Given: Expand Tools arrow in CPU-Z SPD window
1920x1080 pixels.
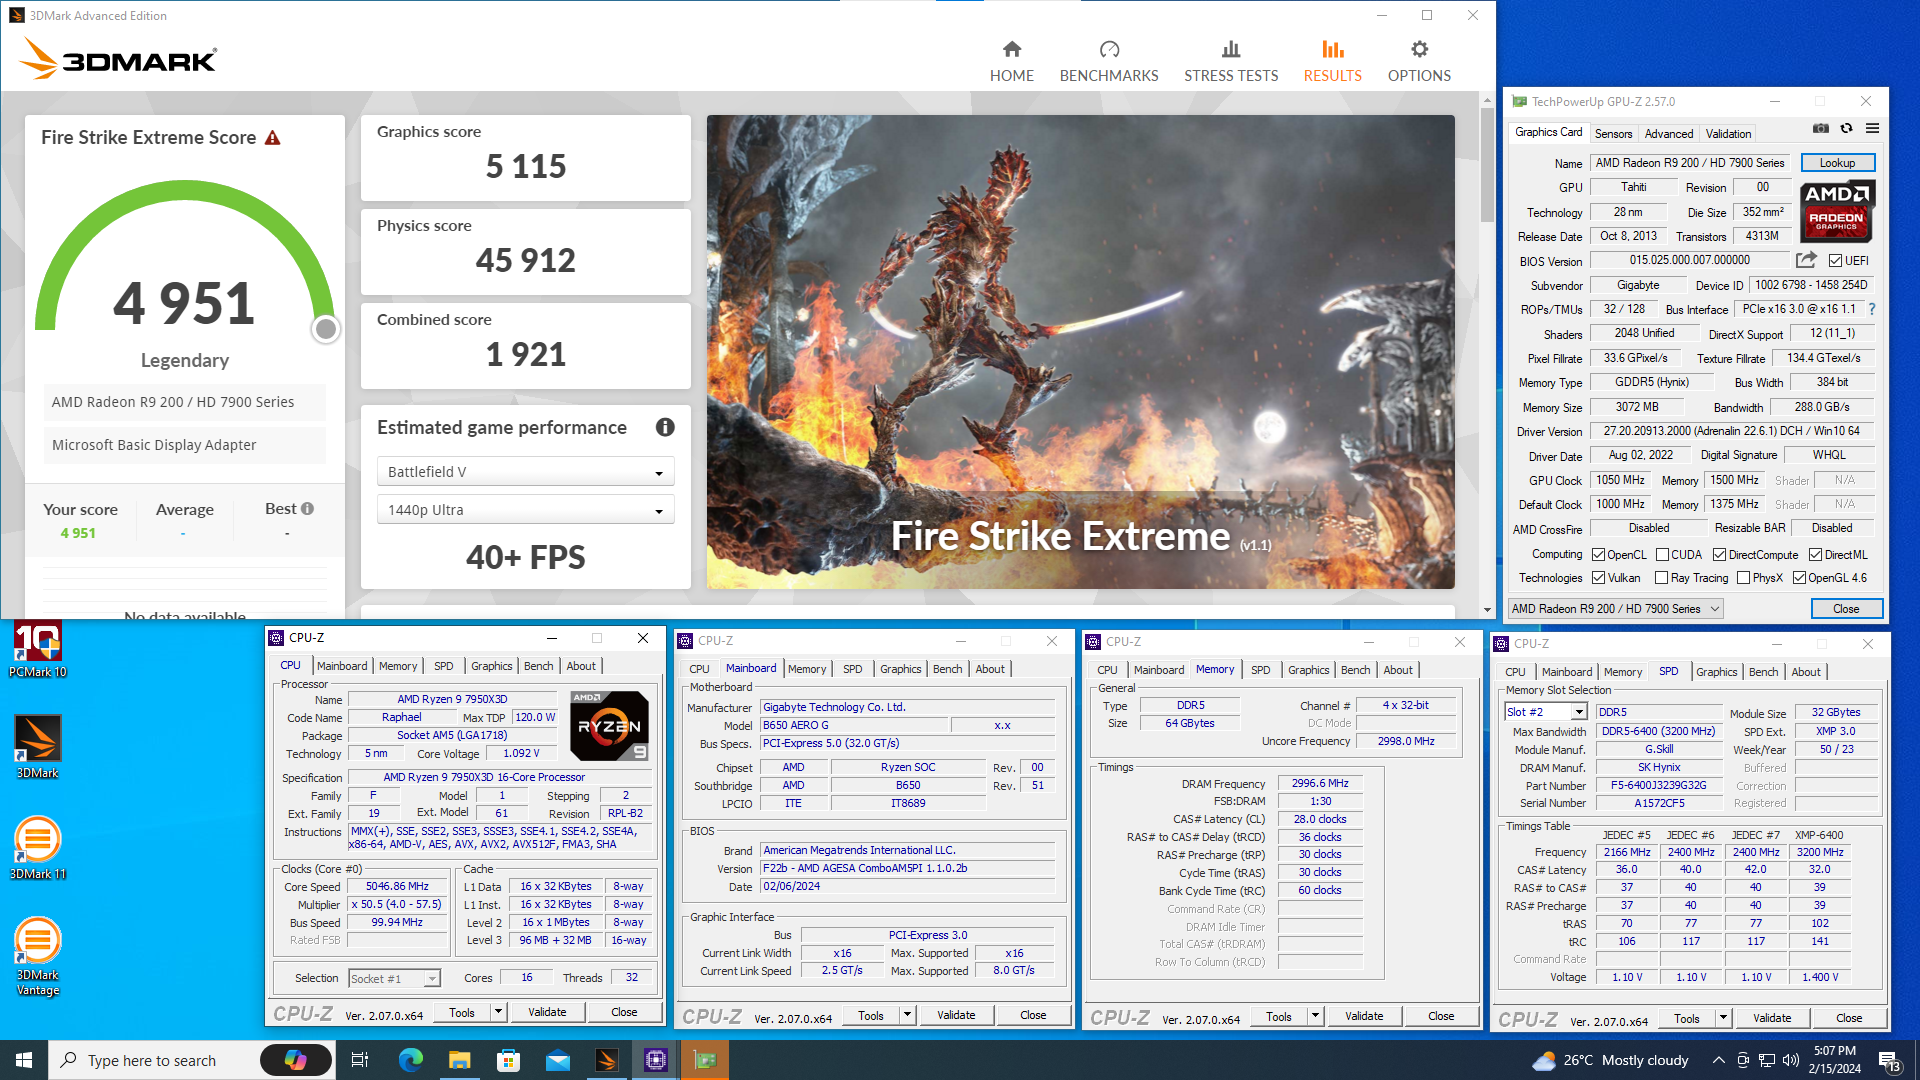Looking at the screenshot, I should 1723,1018.
